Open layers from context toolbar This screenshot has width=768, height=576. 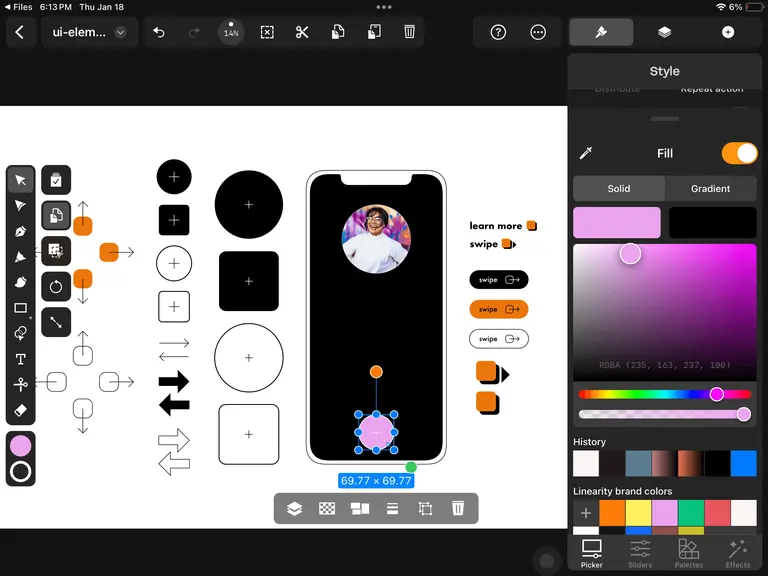coord(294,509)
